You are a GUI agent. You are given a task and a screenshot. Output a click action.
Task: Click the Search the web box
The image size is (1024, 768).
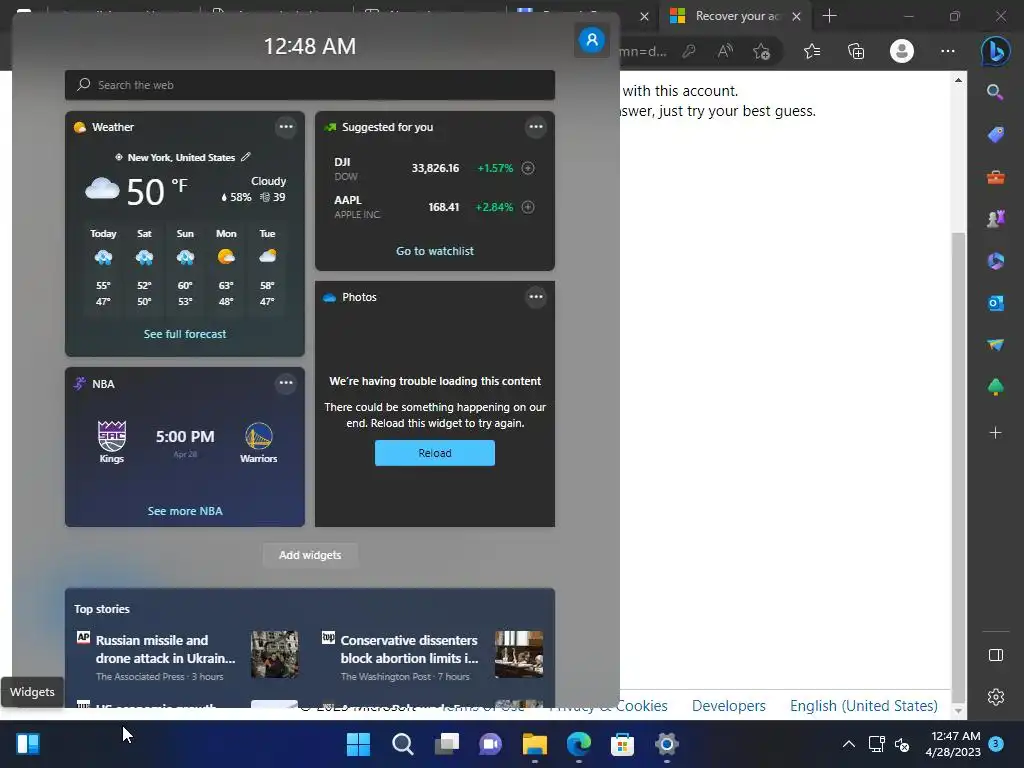(310, 85)
